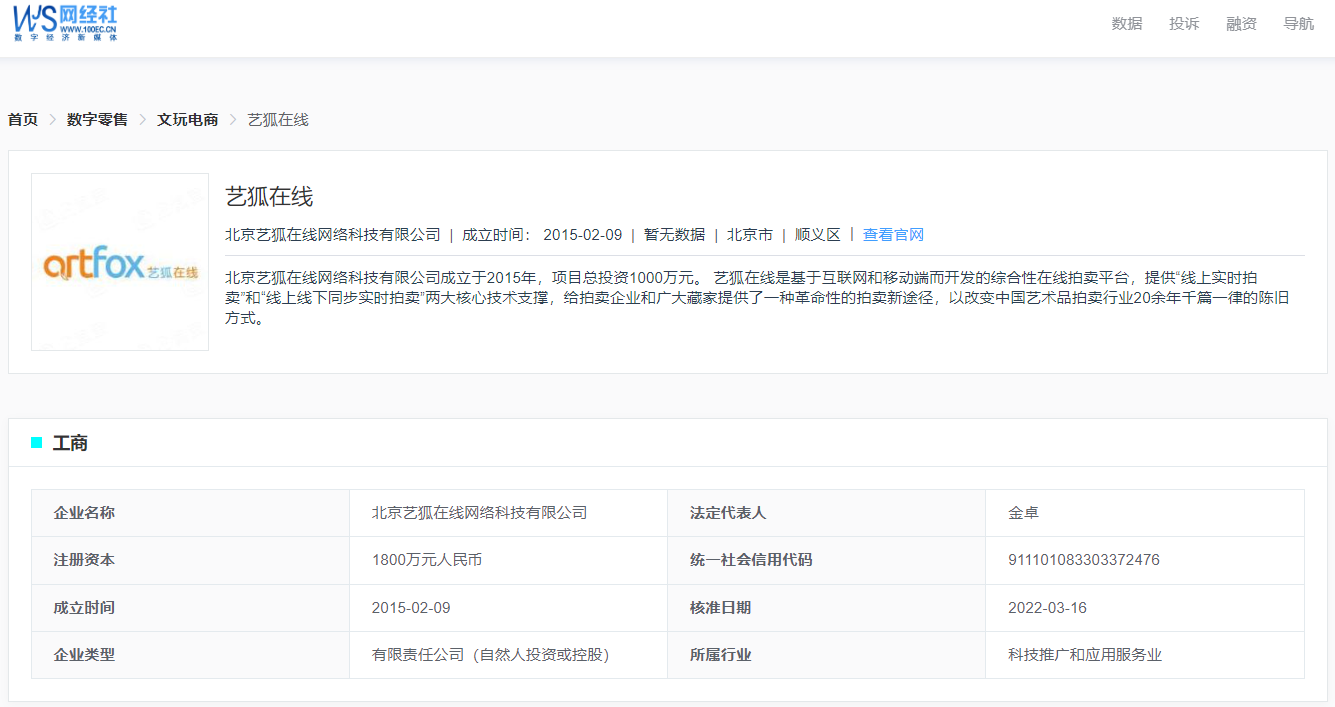This screenshot has height=707, width=1335.
Task: Click 顺义区 district text
Action: 818,235
